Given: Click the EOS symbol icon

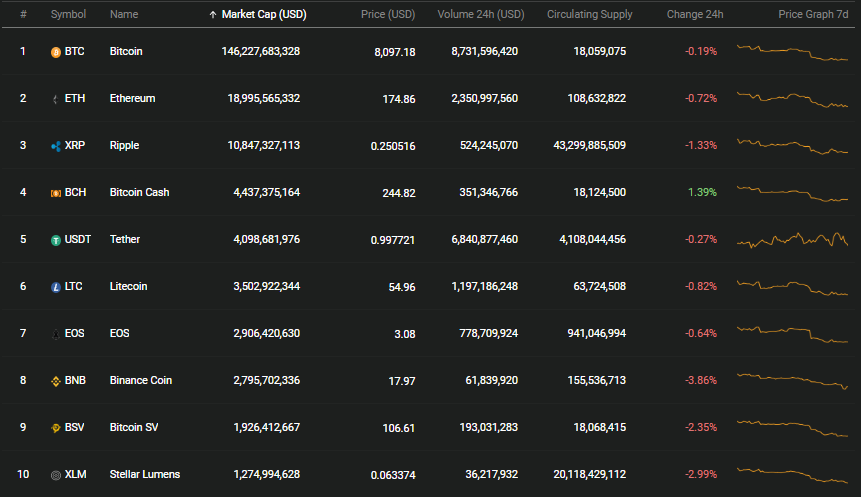Looking at the screenshot, I should (x=55, y=334).
